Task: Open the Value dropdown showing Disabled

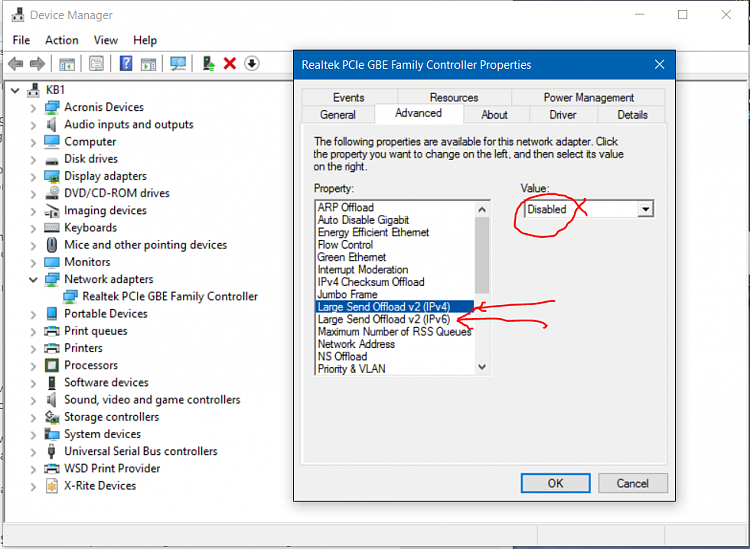Action: coord(645,209)
